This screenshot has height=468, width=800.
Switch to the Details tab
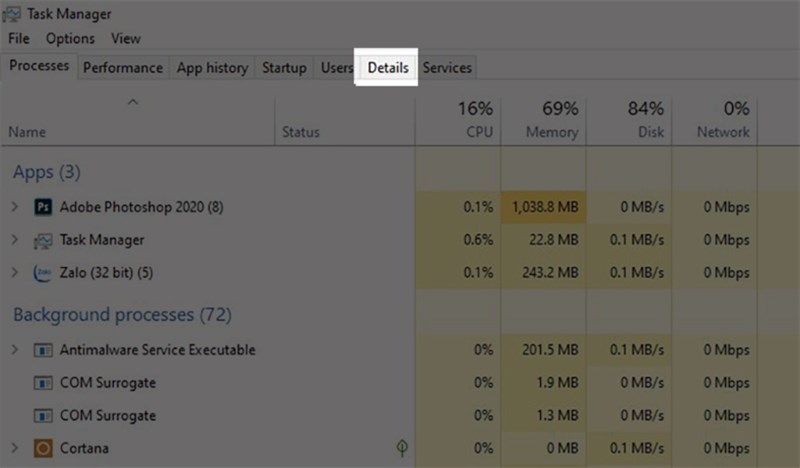[388, 67]
